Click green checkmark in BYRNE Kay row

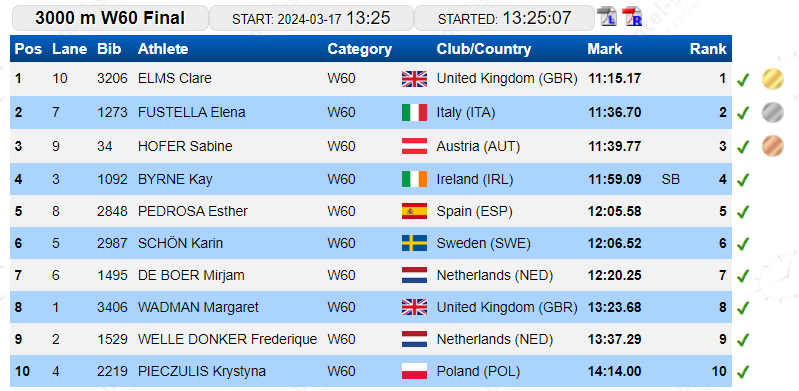point(743,180)
